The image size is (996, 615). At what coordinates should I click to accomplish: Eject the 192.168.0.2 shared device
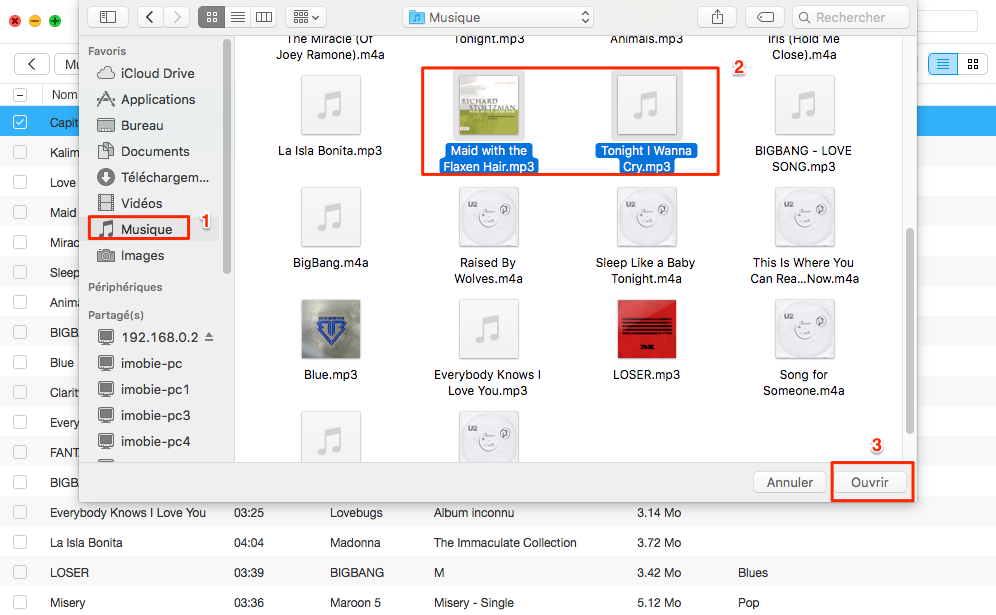coord(210,337)
